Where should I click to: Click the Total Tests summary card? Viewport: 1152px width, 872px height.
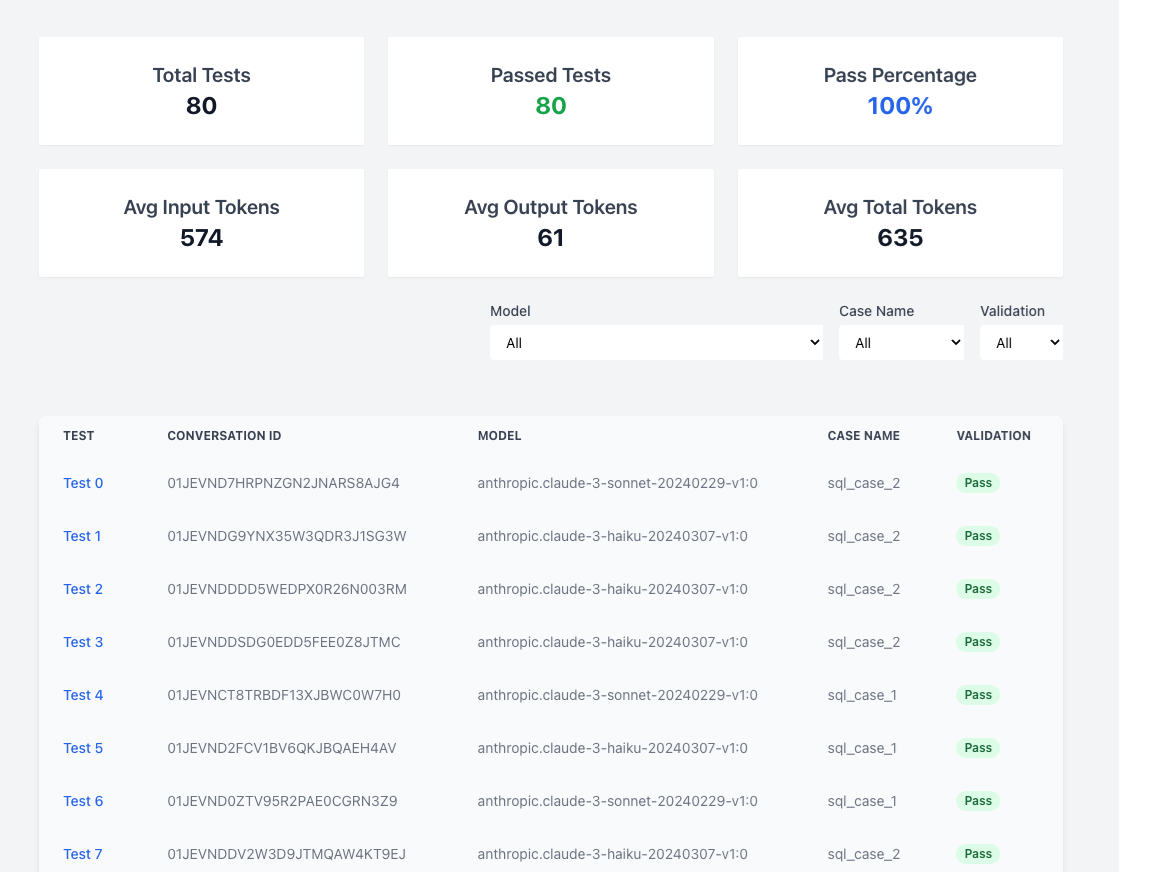(201, 91)
